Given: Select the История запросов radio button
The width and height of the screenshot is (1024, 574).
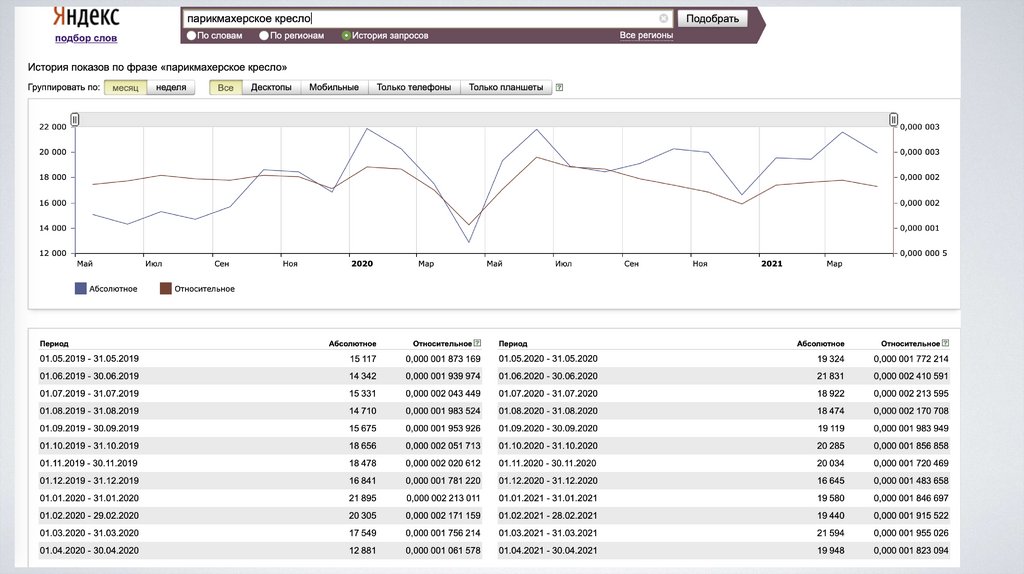Looking at the screenshot, I should point(346,35).
